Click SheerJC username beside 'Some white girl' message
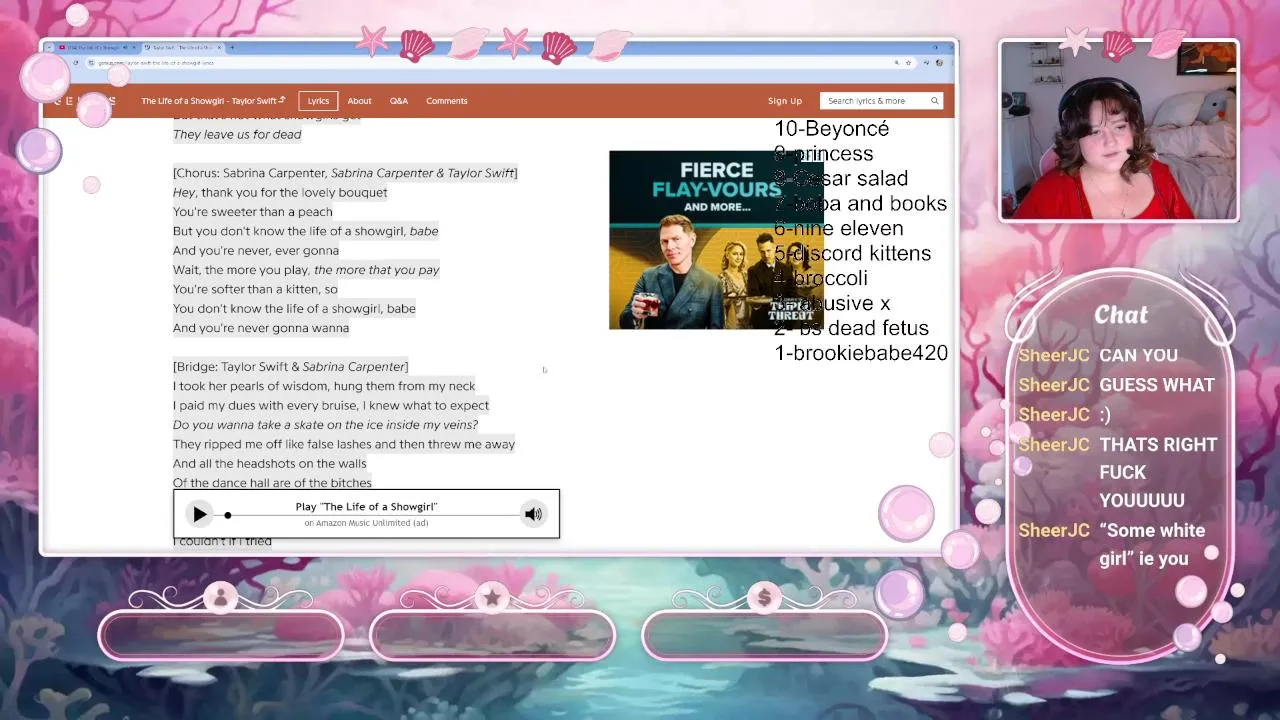Viewport: 1280px width, 720px height. [1054, 531]
